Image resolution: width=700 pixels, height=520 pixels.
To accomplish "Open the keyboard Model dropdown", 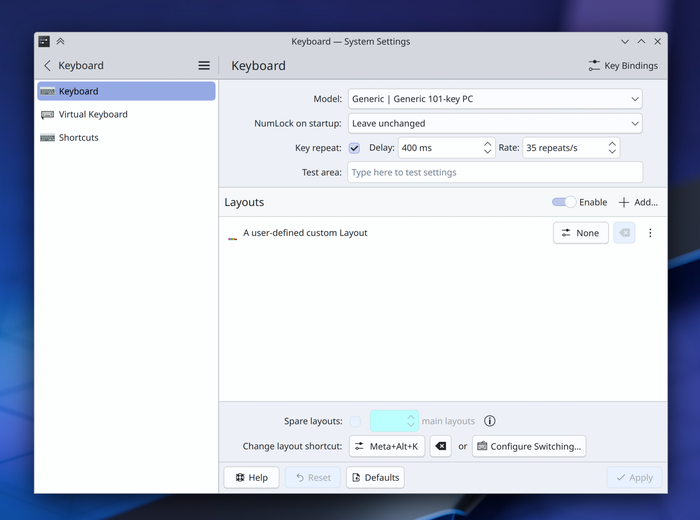I will (495, 99).
